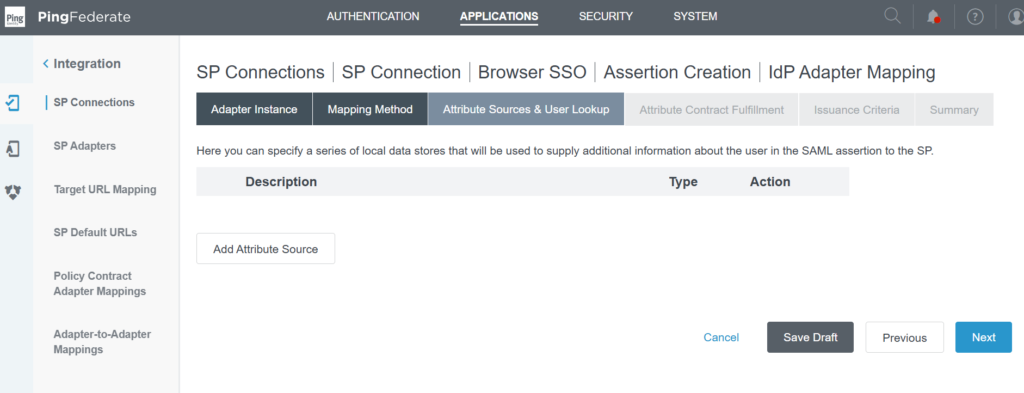Viewport: 1024px width, 393px height.
Task: Open Policy Contract Adapter Mappings in sidebar
Action: [99, 283]
